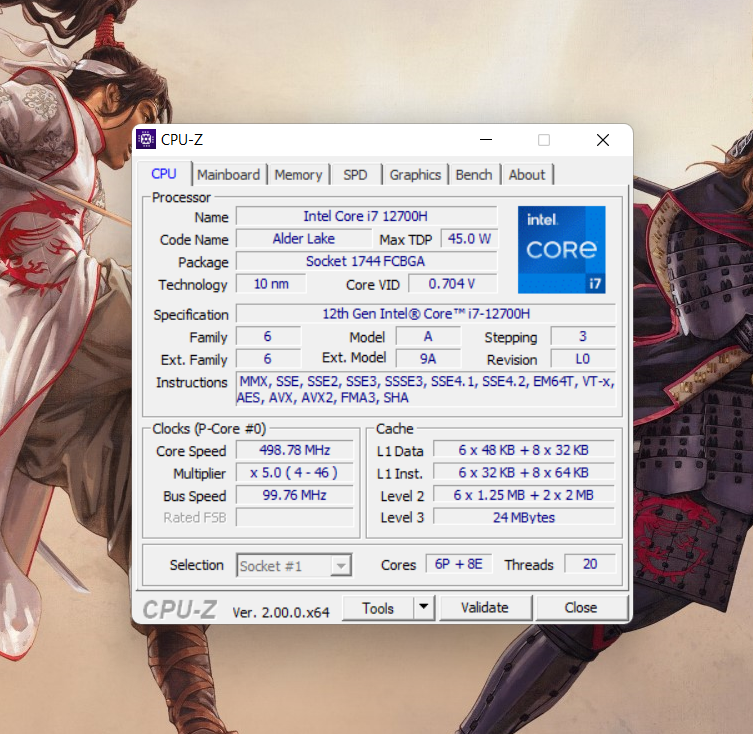Go to the Graphics tab
Image resolution: width=753 pixels, height=734 pixels.
415,175
